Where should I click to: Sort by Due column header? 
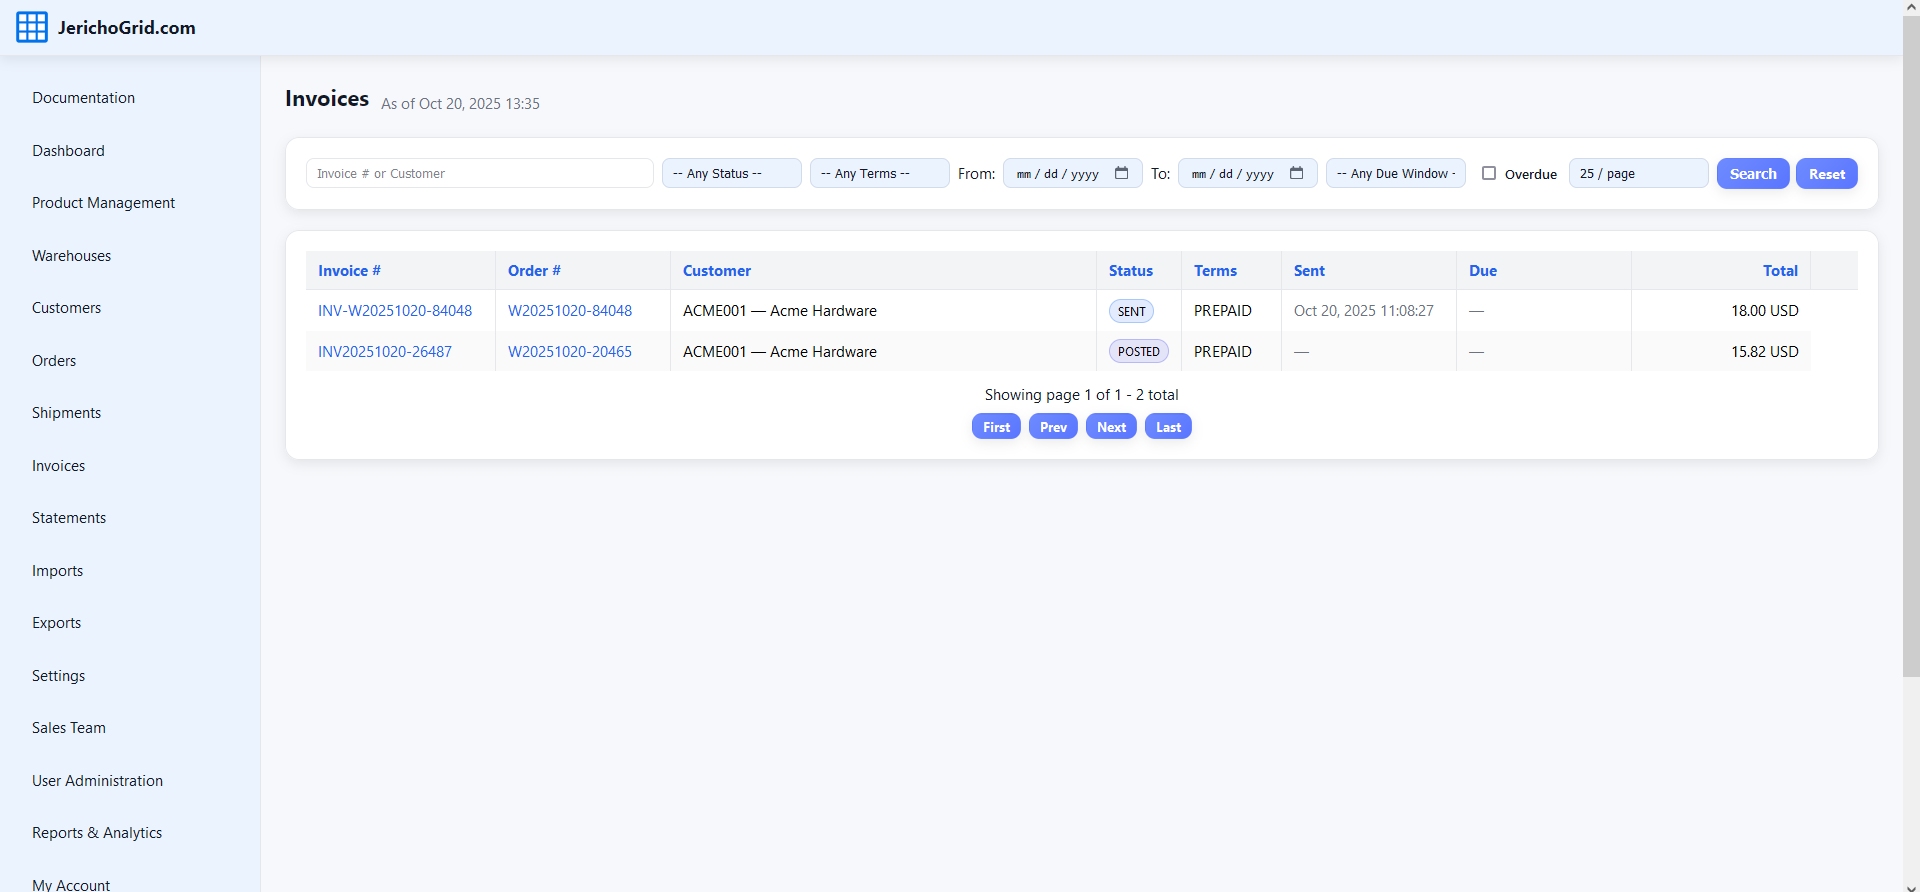1483,271
